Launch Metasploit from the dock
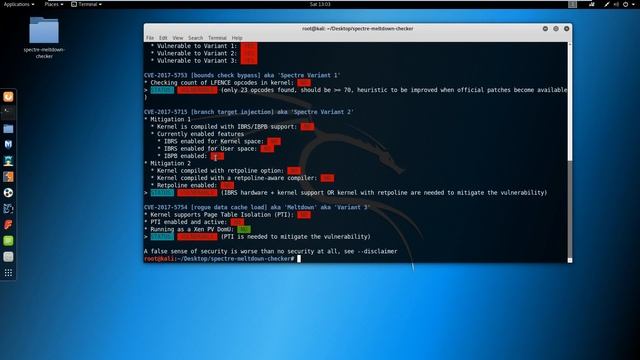This screenshot has height=360, width=640. [8, 144]
